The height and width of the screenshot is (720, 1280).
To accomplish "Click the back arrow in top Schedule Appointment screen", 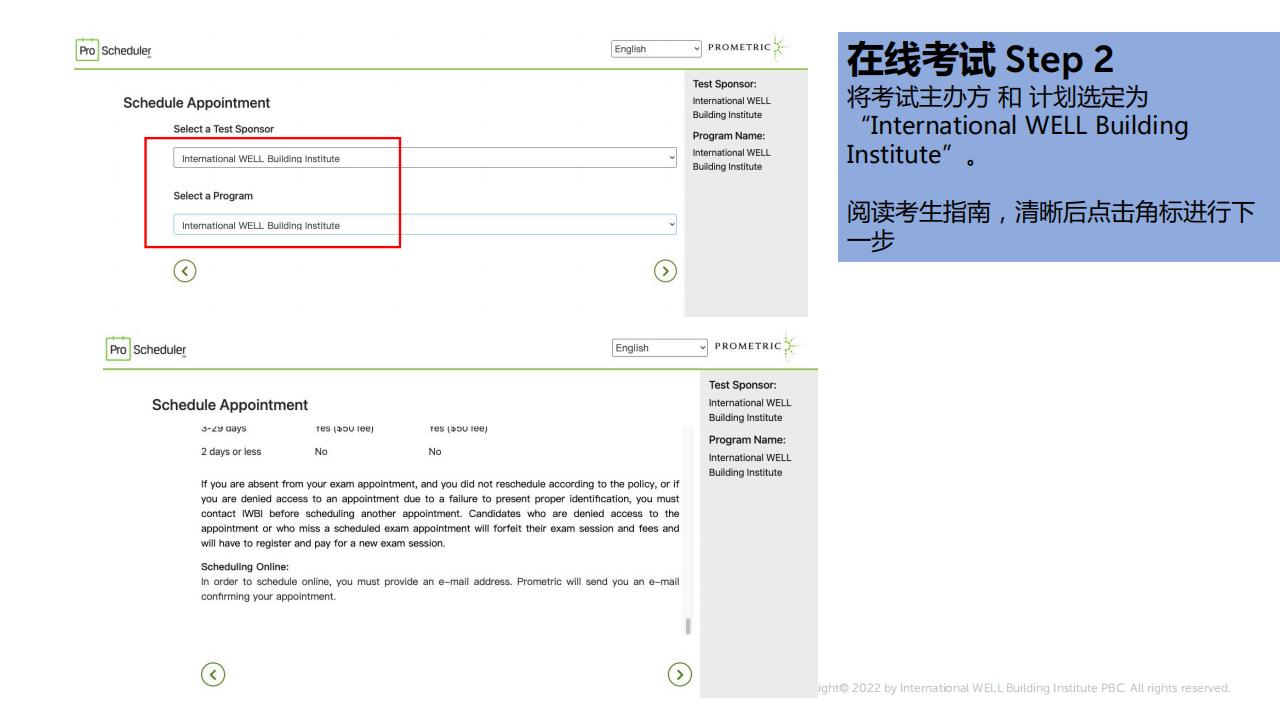I will coord(184,271).
